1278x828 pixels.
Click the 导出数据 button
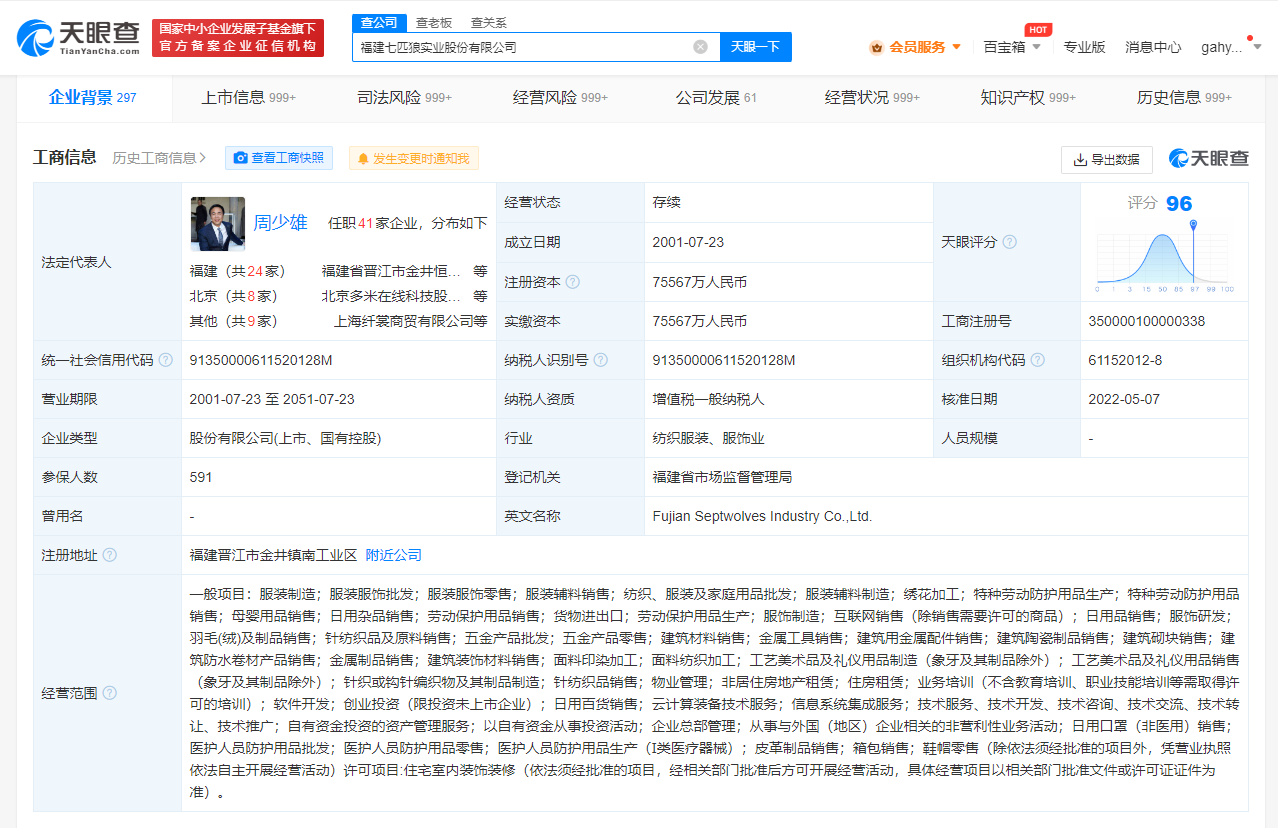click(1107, 160)
